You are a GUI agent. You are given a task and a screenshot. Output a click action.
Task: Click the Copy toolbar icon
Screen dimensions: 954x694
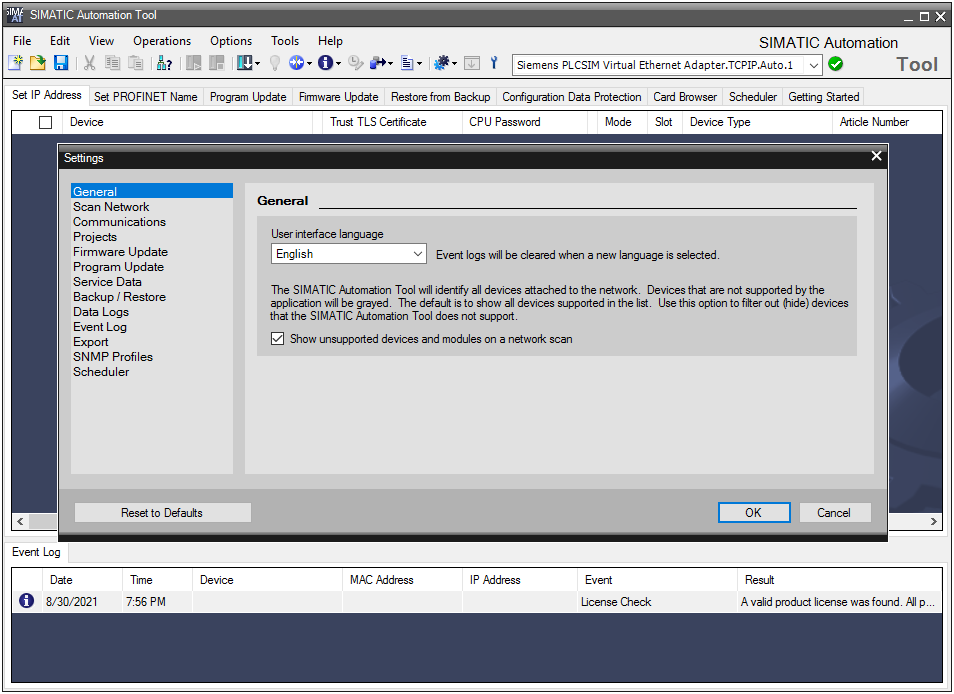112,63
